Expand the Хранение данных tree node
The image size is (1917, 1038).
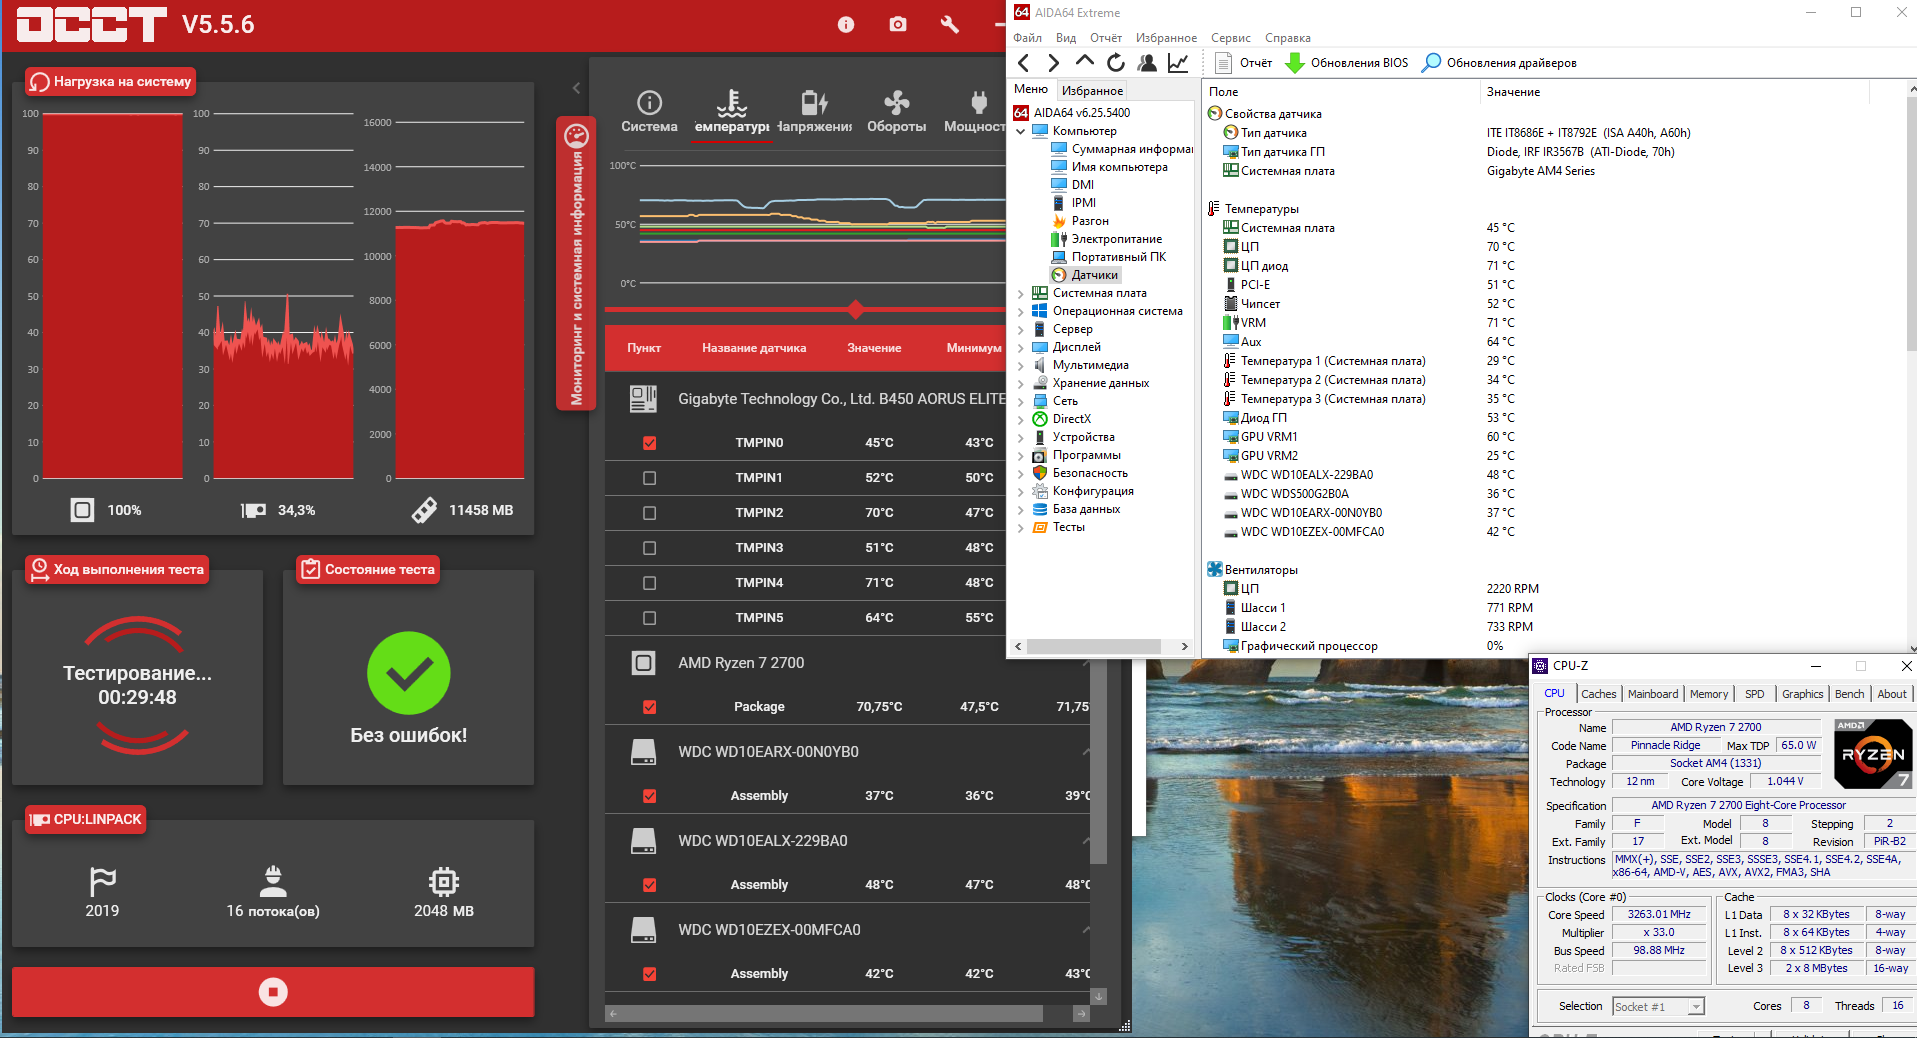[1020, 383]
